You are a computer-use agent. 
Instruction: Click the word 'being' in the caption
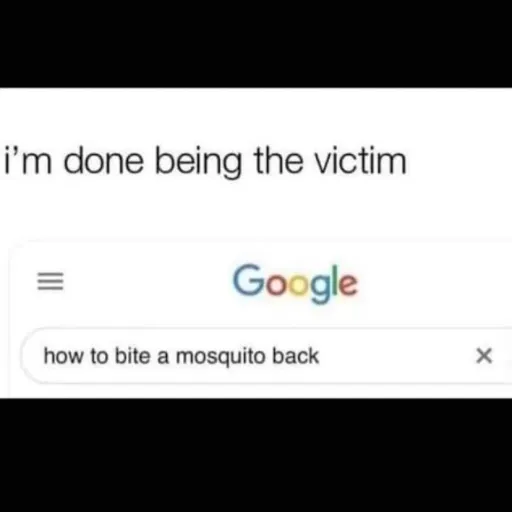(198, 162)
